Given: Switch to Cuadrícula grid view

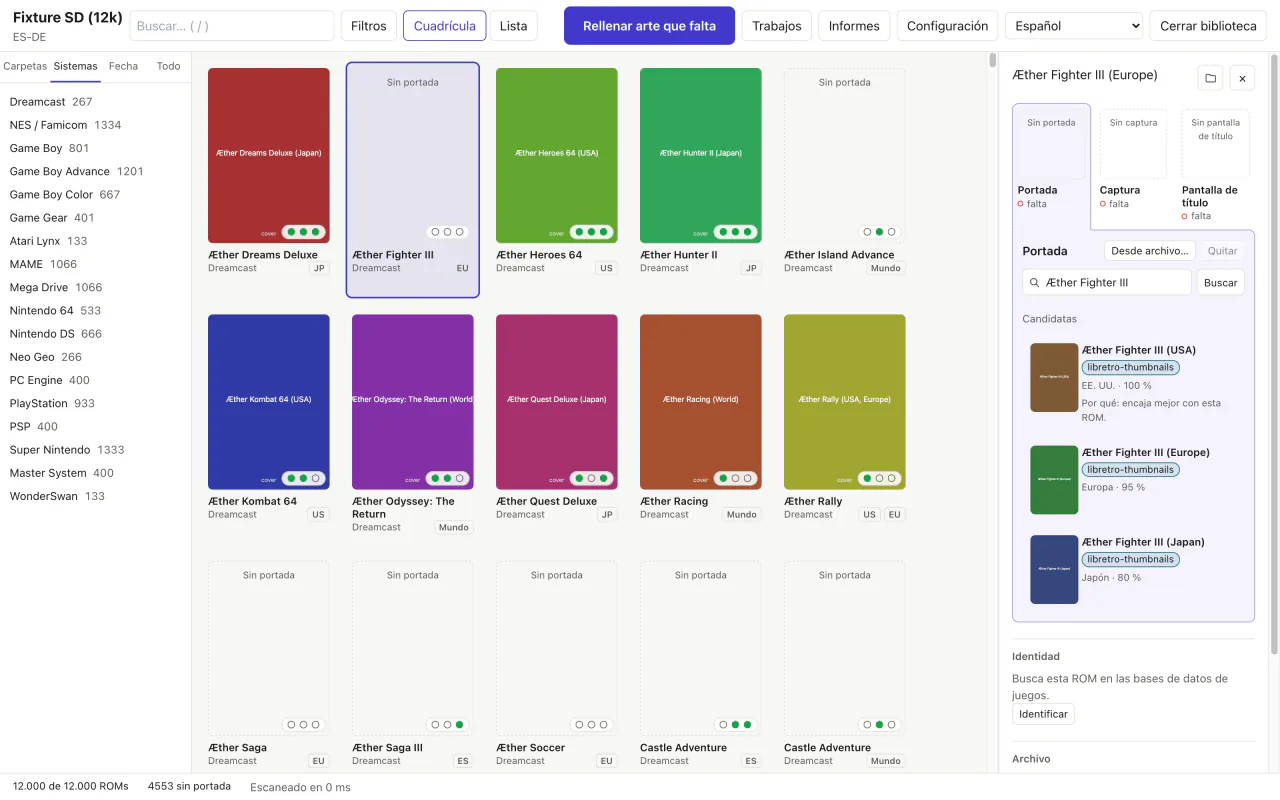Looking at the screenshot, I should (x=445, y=26).
